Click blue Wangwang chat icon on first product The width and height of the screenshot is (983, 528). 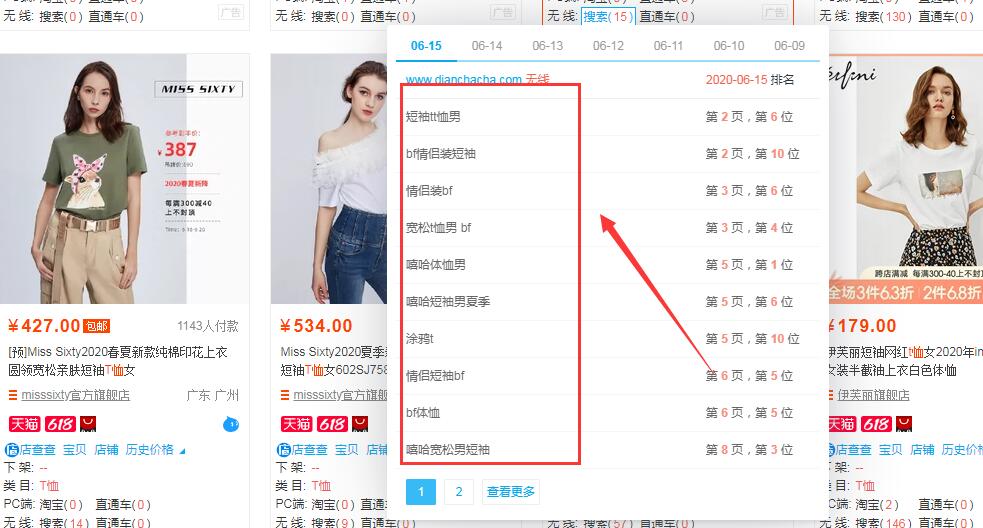231,425
